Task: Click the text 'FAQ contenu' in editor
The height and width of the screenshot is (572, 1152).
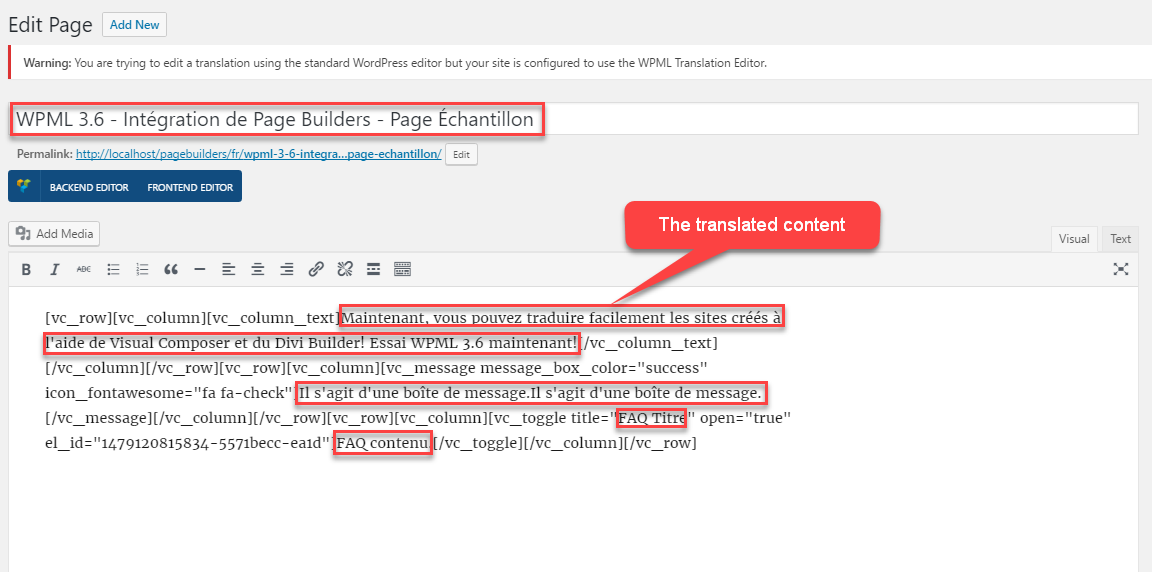Action: (x=382, y=444)
